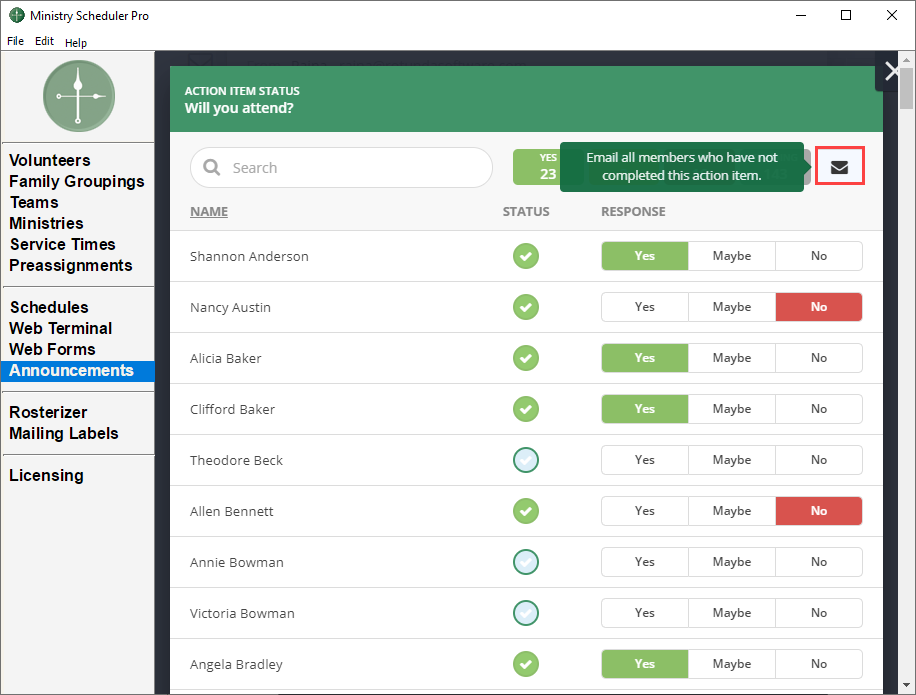Select Maybe for Angela Bradley
916x695 pixels.
(x=731, y=664)
